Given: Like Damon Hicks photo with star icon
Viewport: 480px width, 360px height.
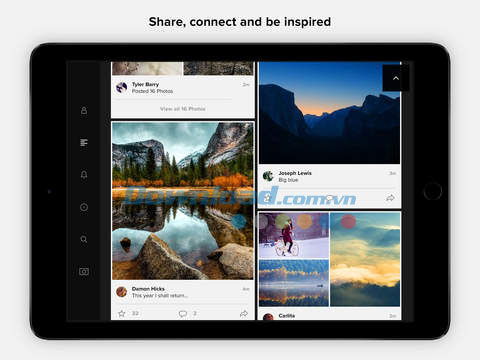Looking at the screenshot, I should [122, 313].
